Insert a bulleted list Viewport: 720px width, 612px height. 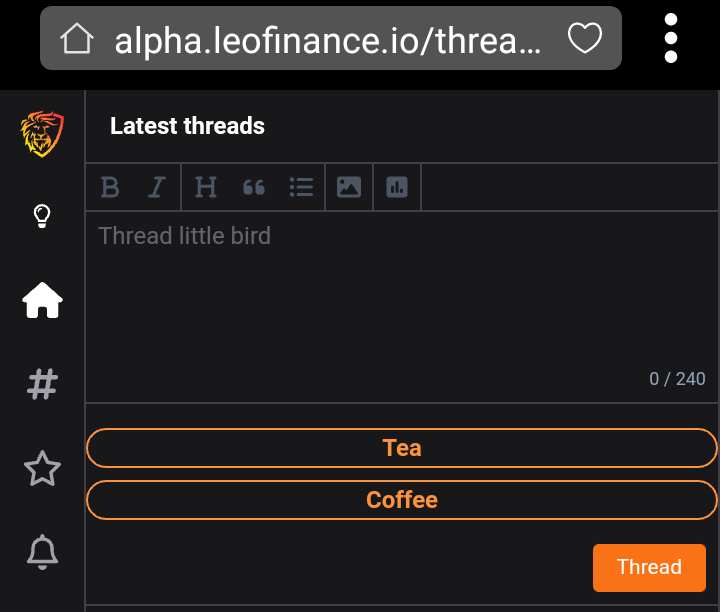301,187
